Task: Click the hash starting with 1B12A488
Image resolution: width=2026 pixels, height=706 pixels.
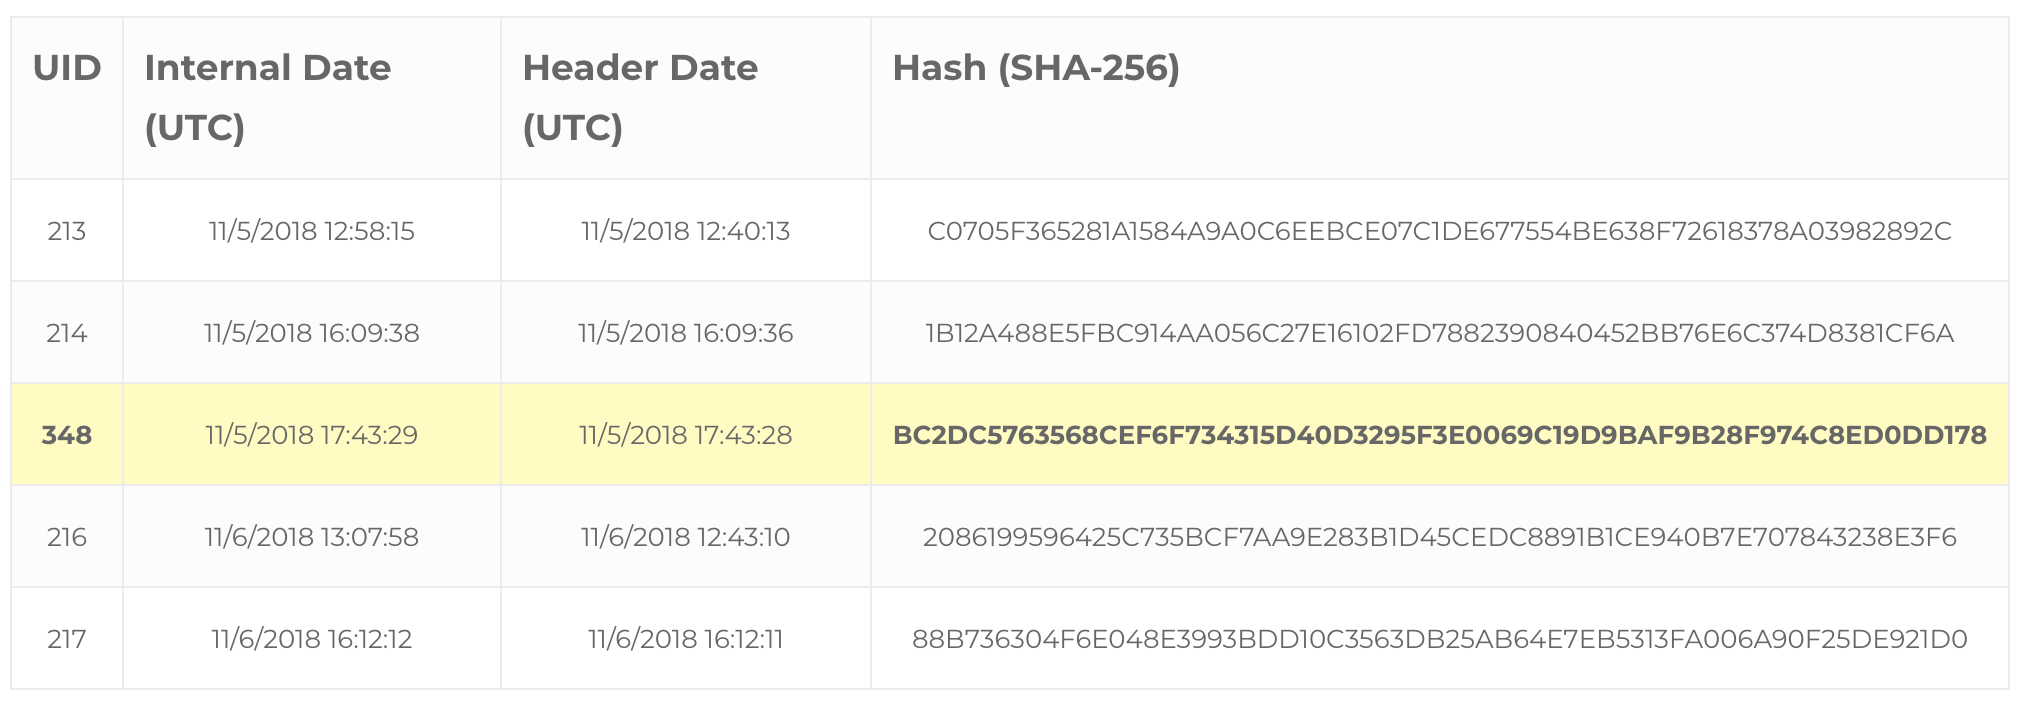Action: [1440, 333]
